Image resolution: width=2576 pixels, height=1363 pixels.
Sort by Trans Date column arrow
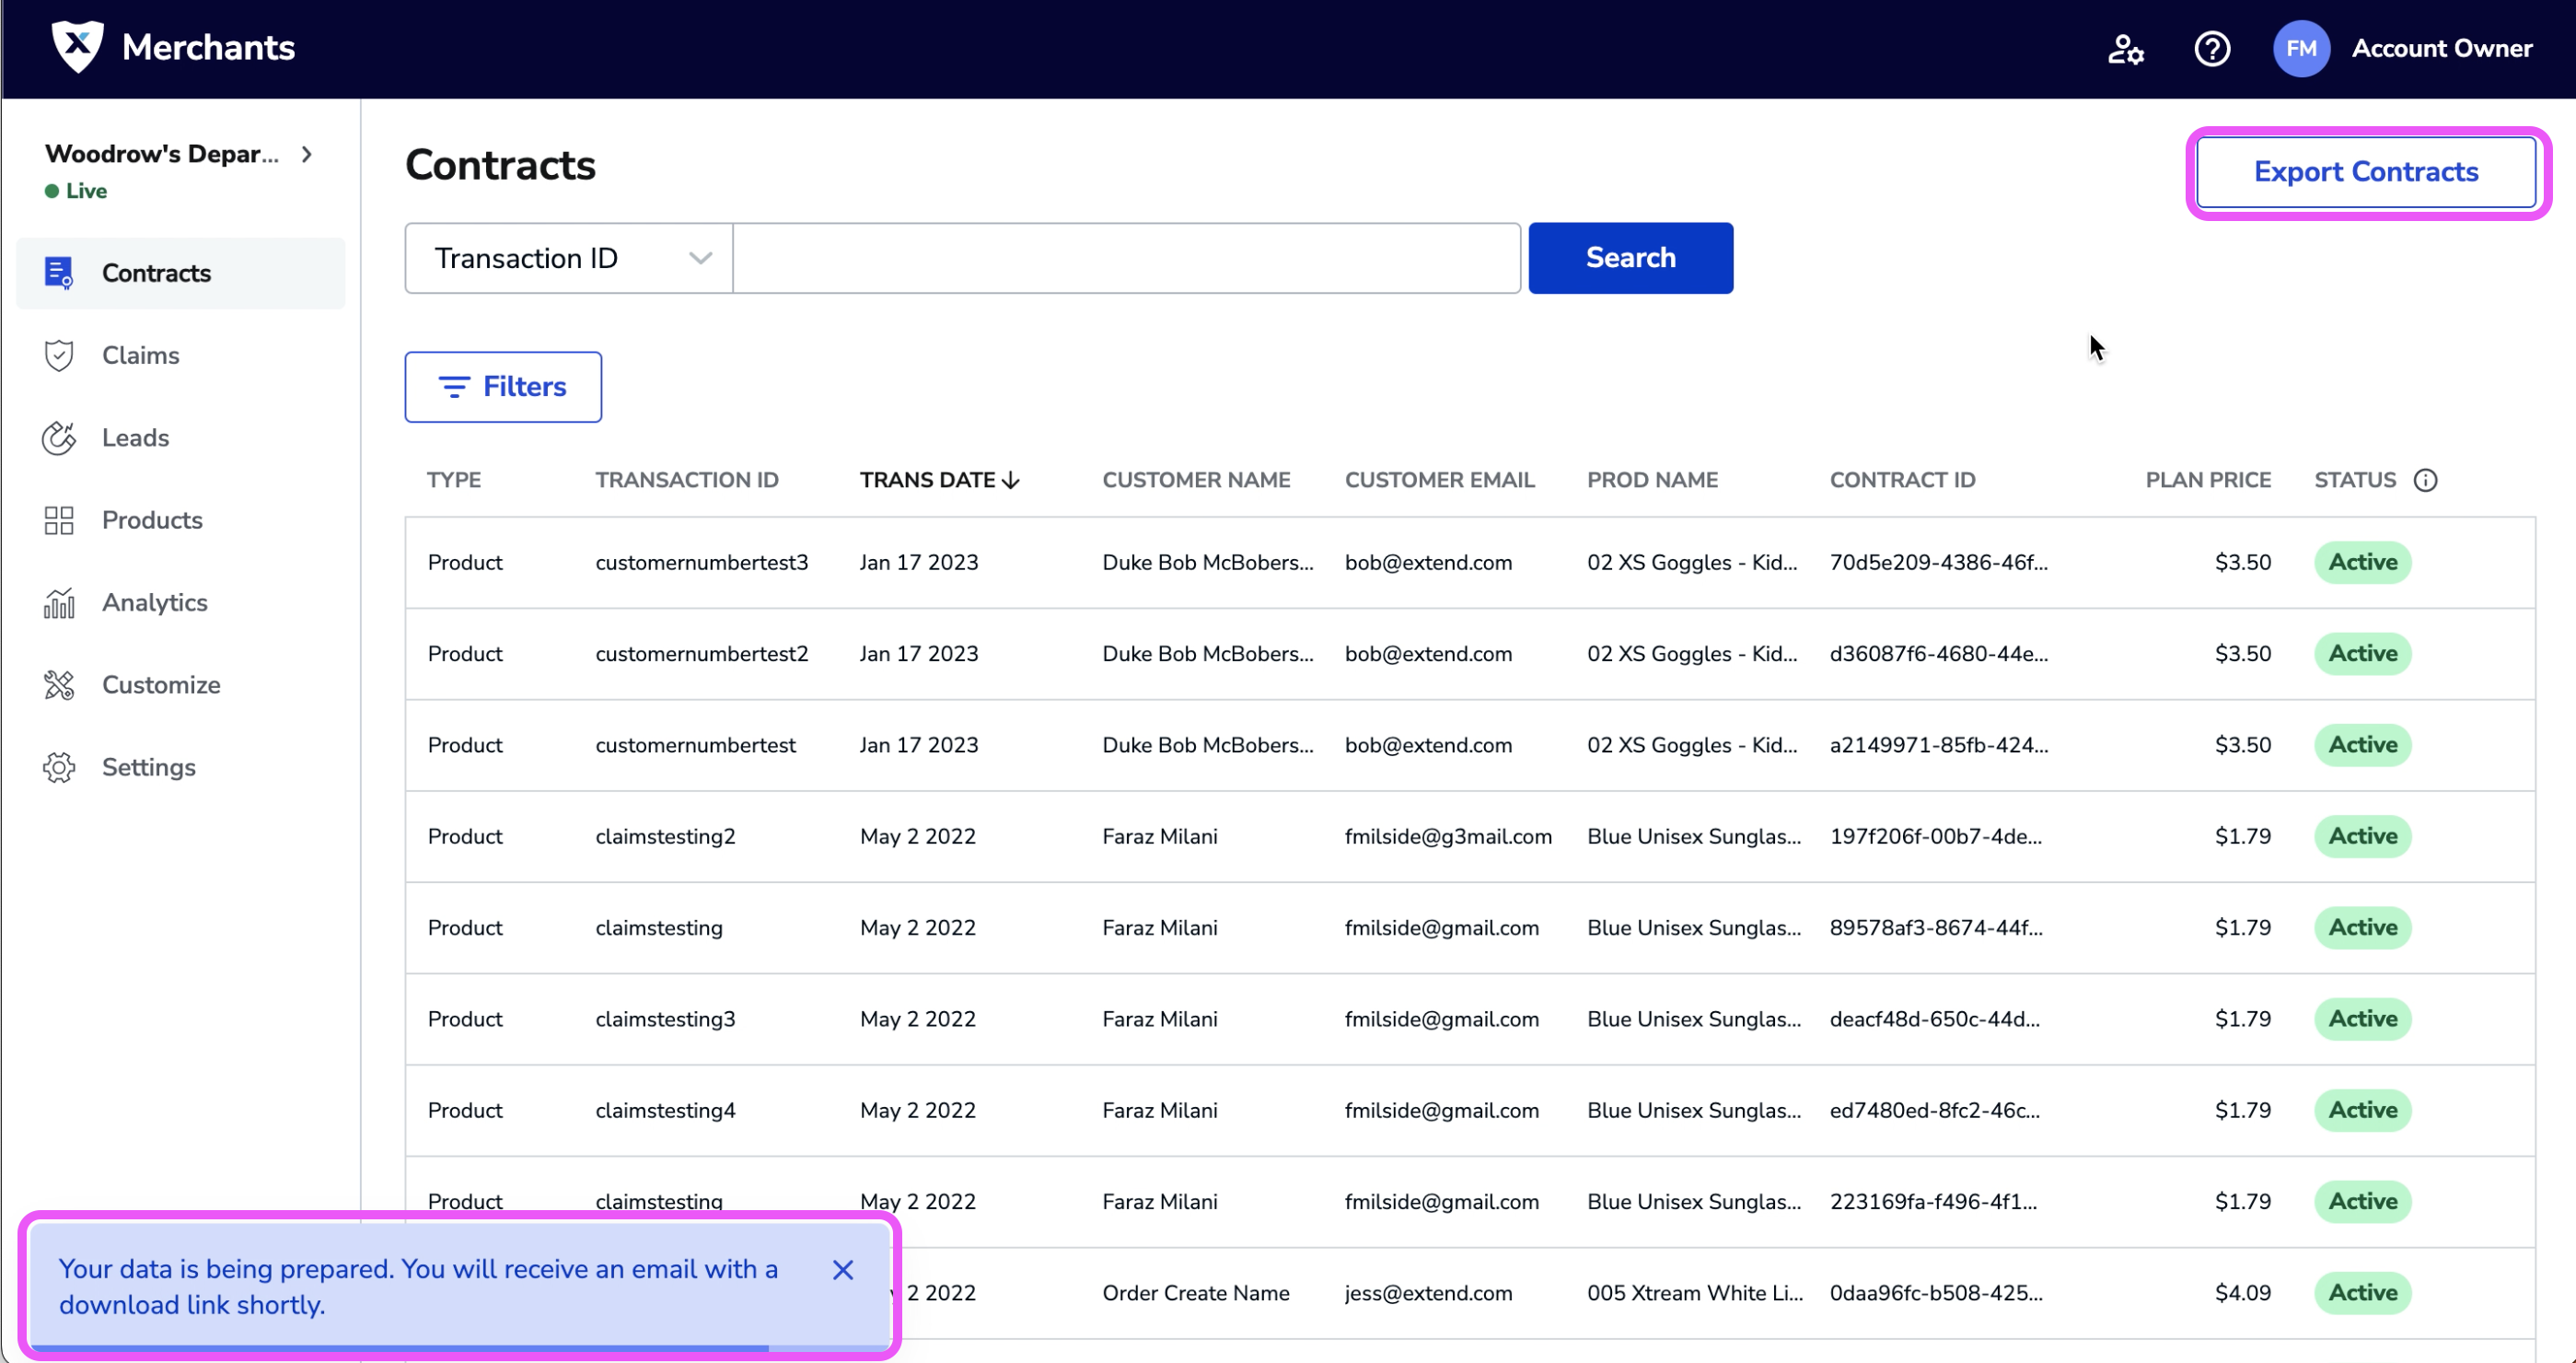point(1011,480)
